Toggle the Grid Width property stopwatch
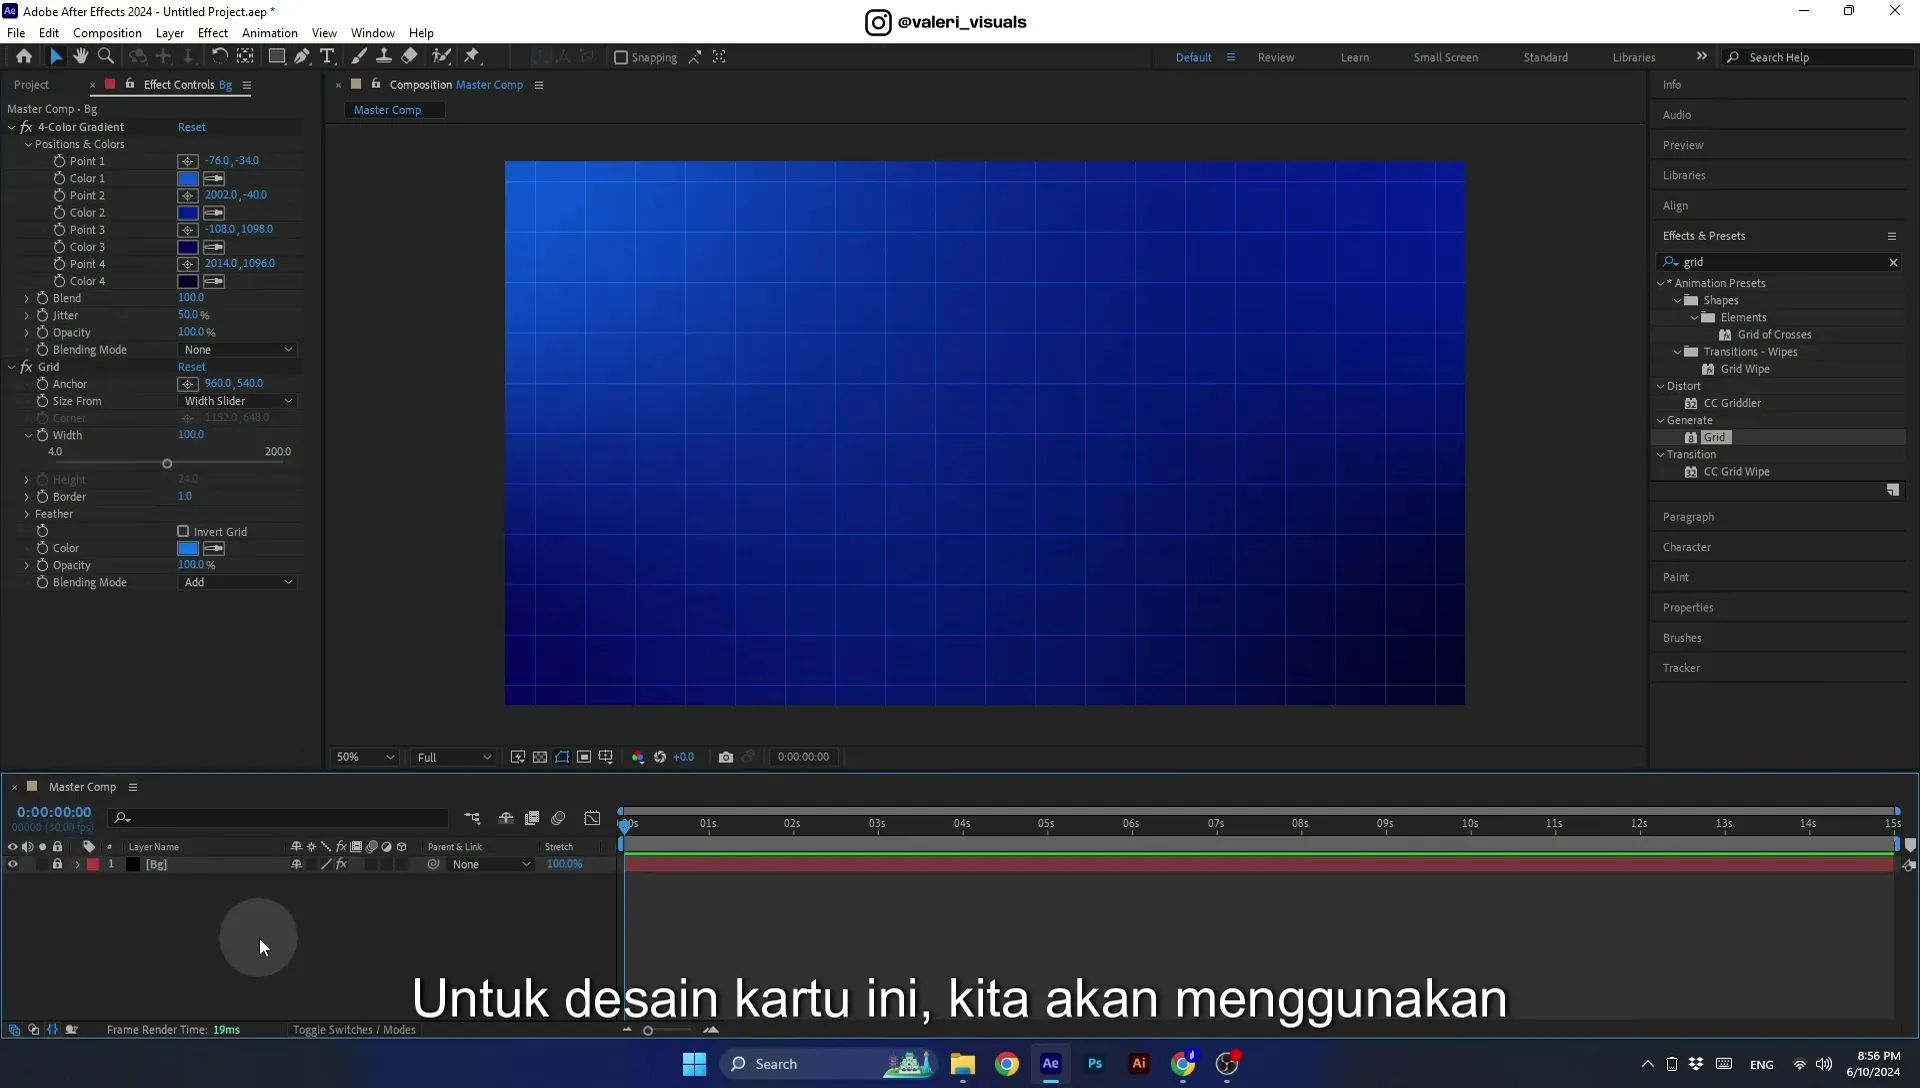 [42, 435]
